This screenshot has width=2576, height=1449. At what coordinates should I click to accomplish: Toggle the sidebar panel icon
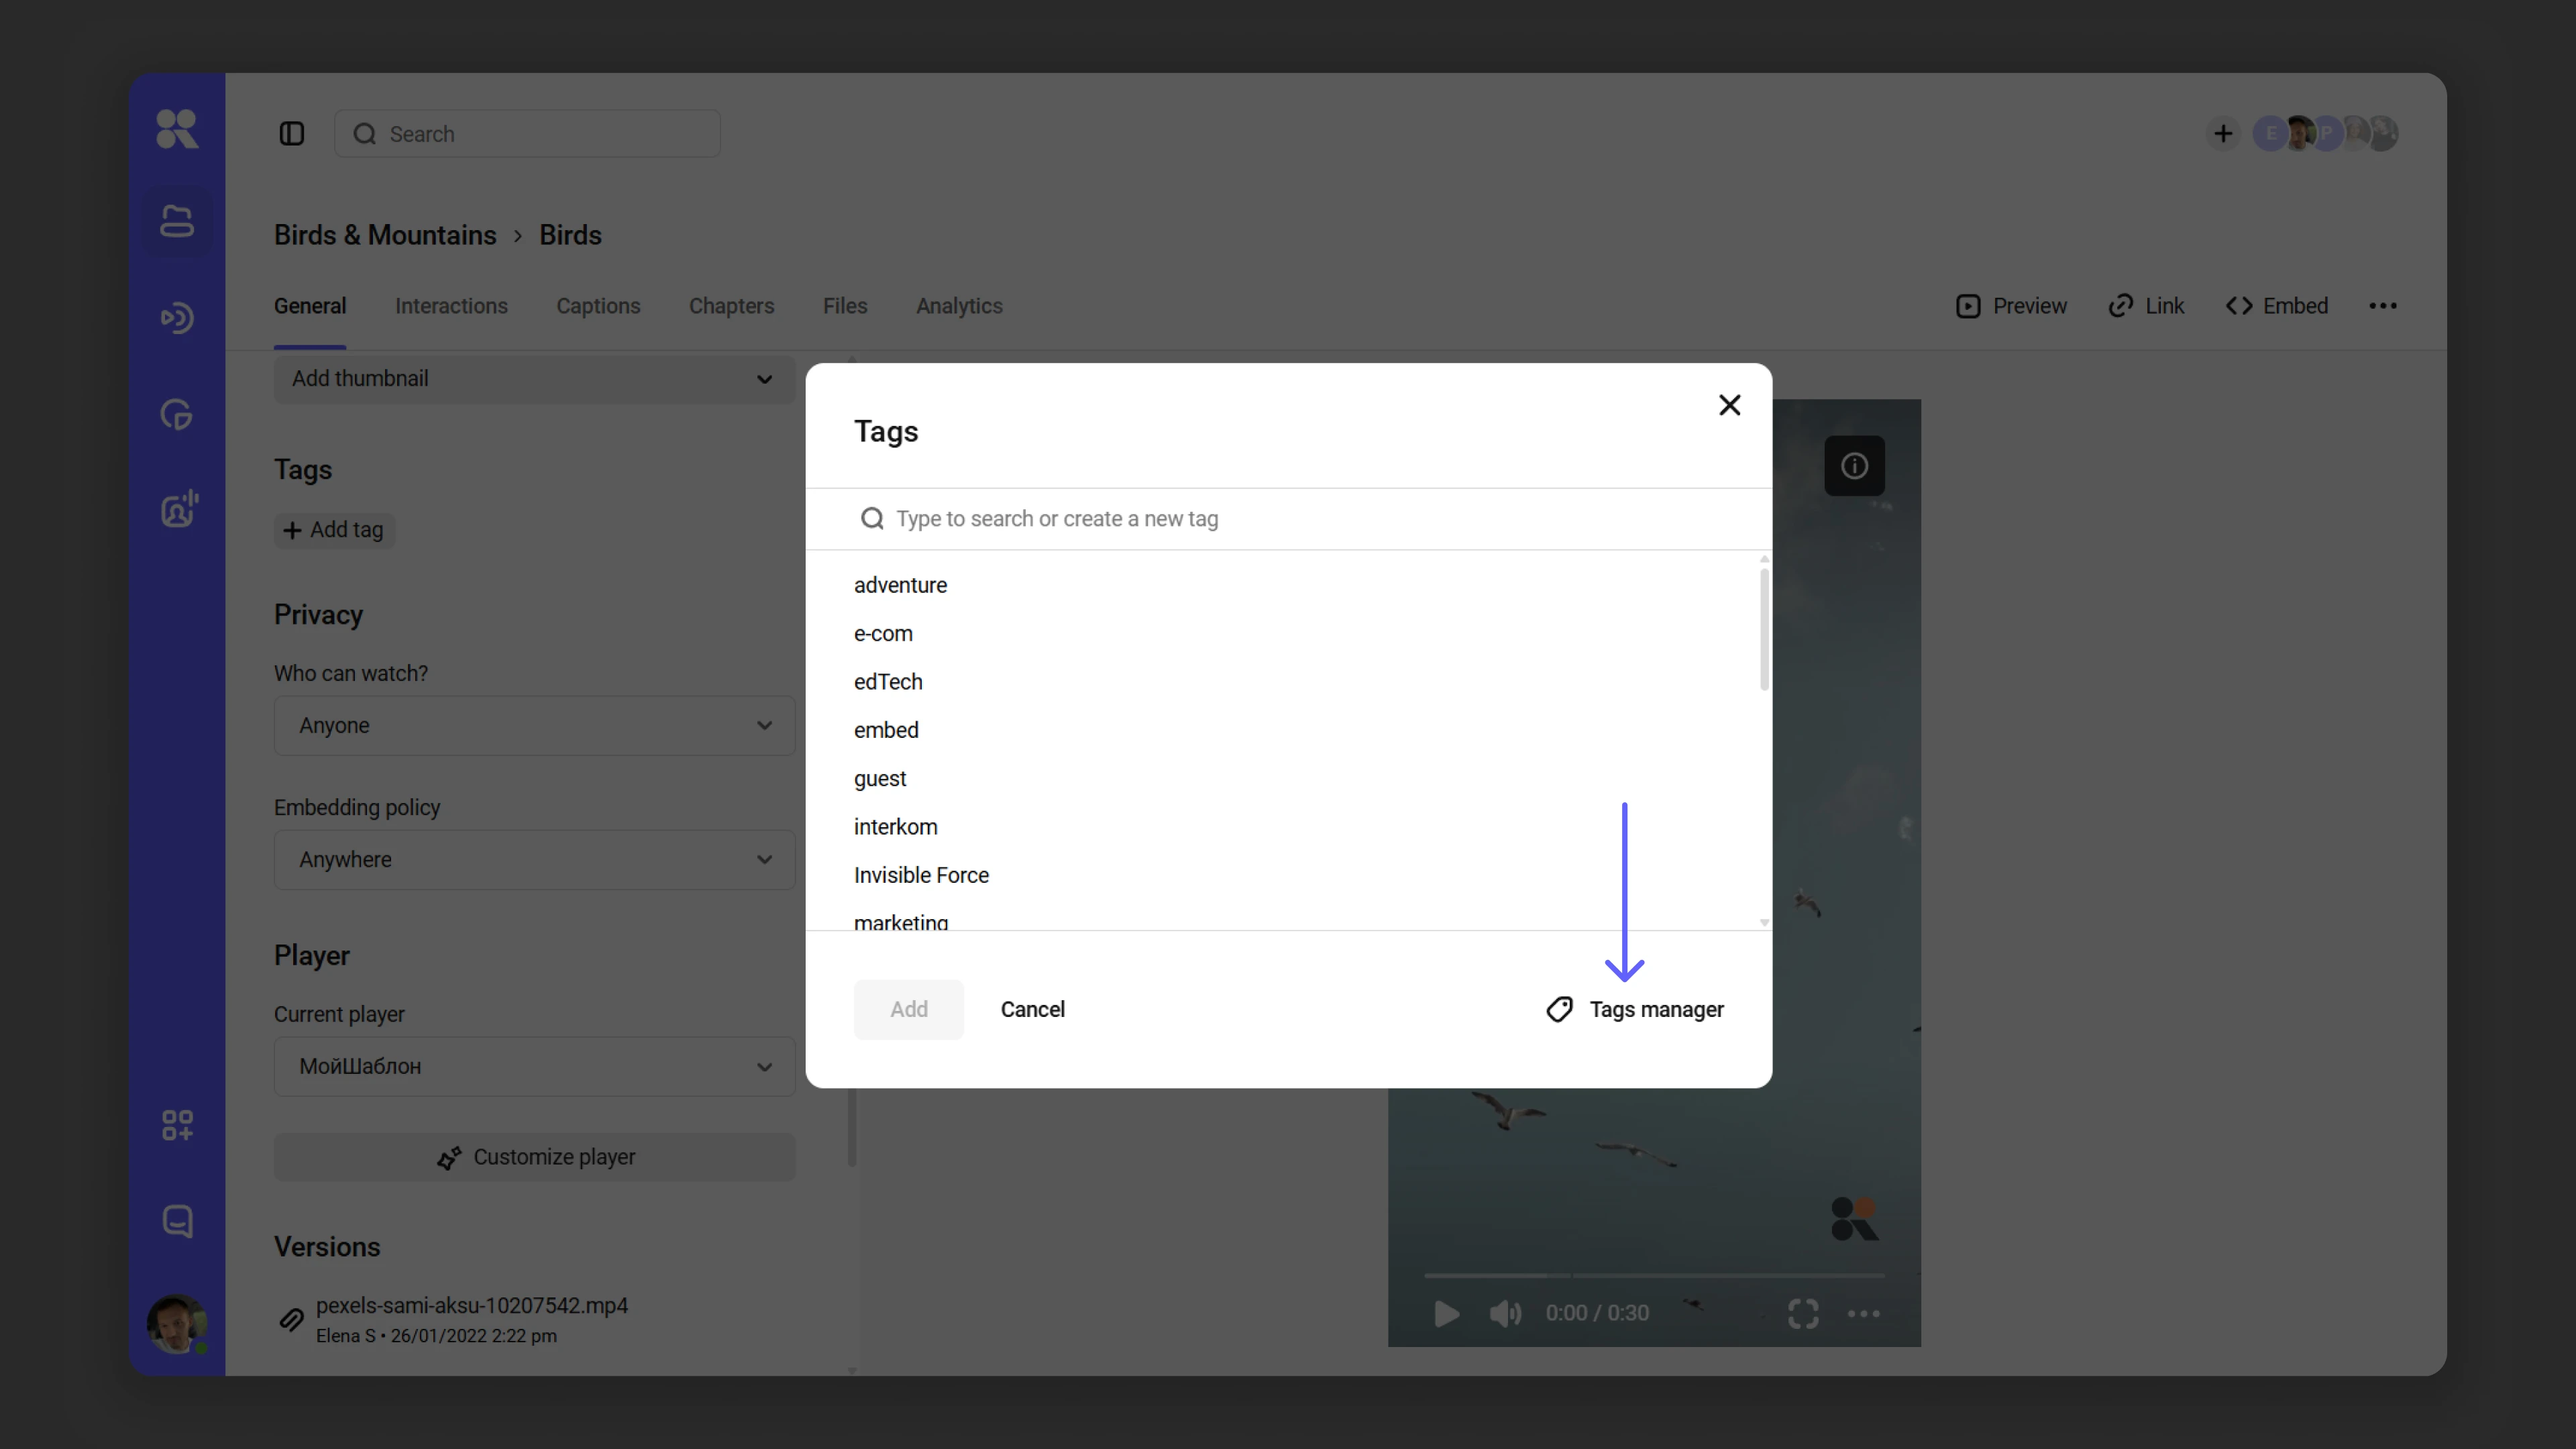pyautogui.click(x=292, y=134)
